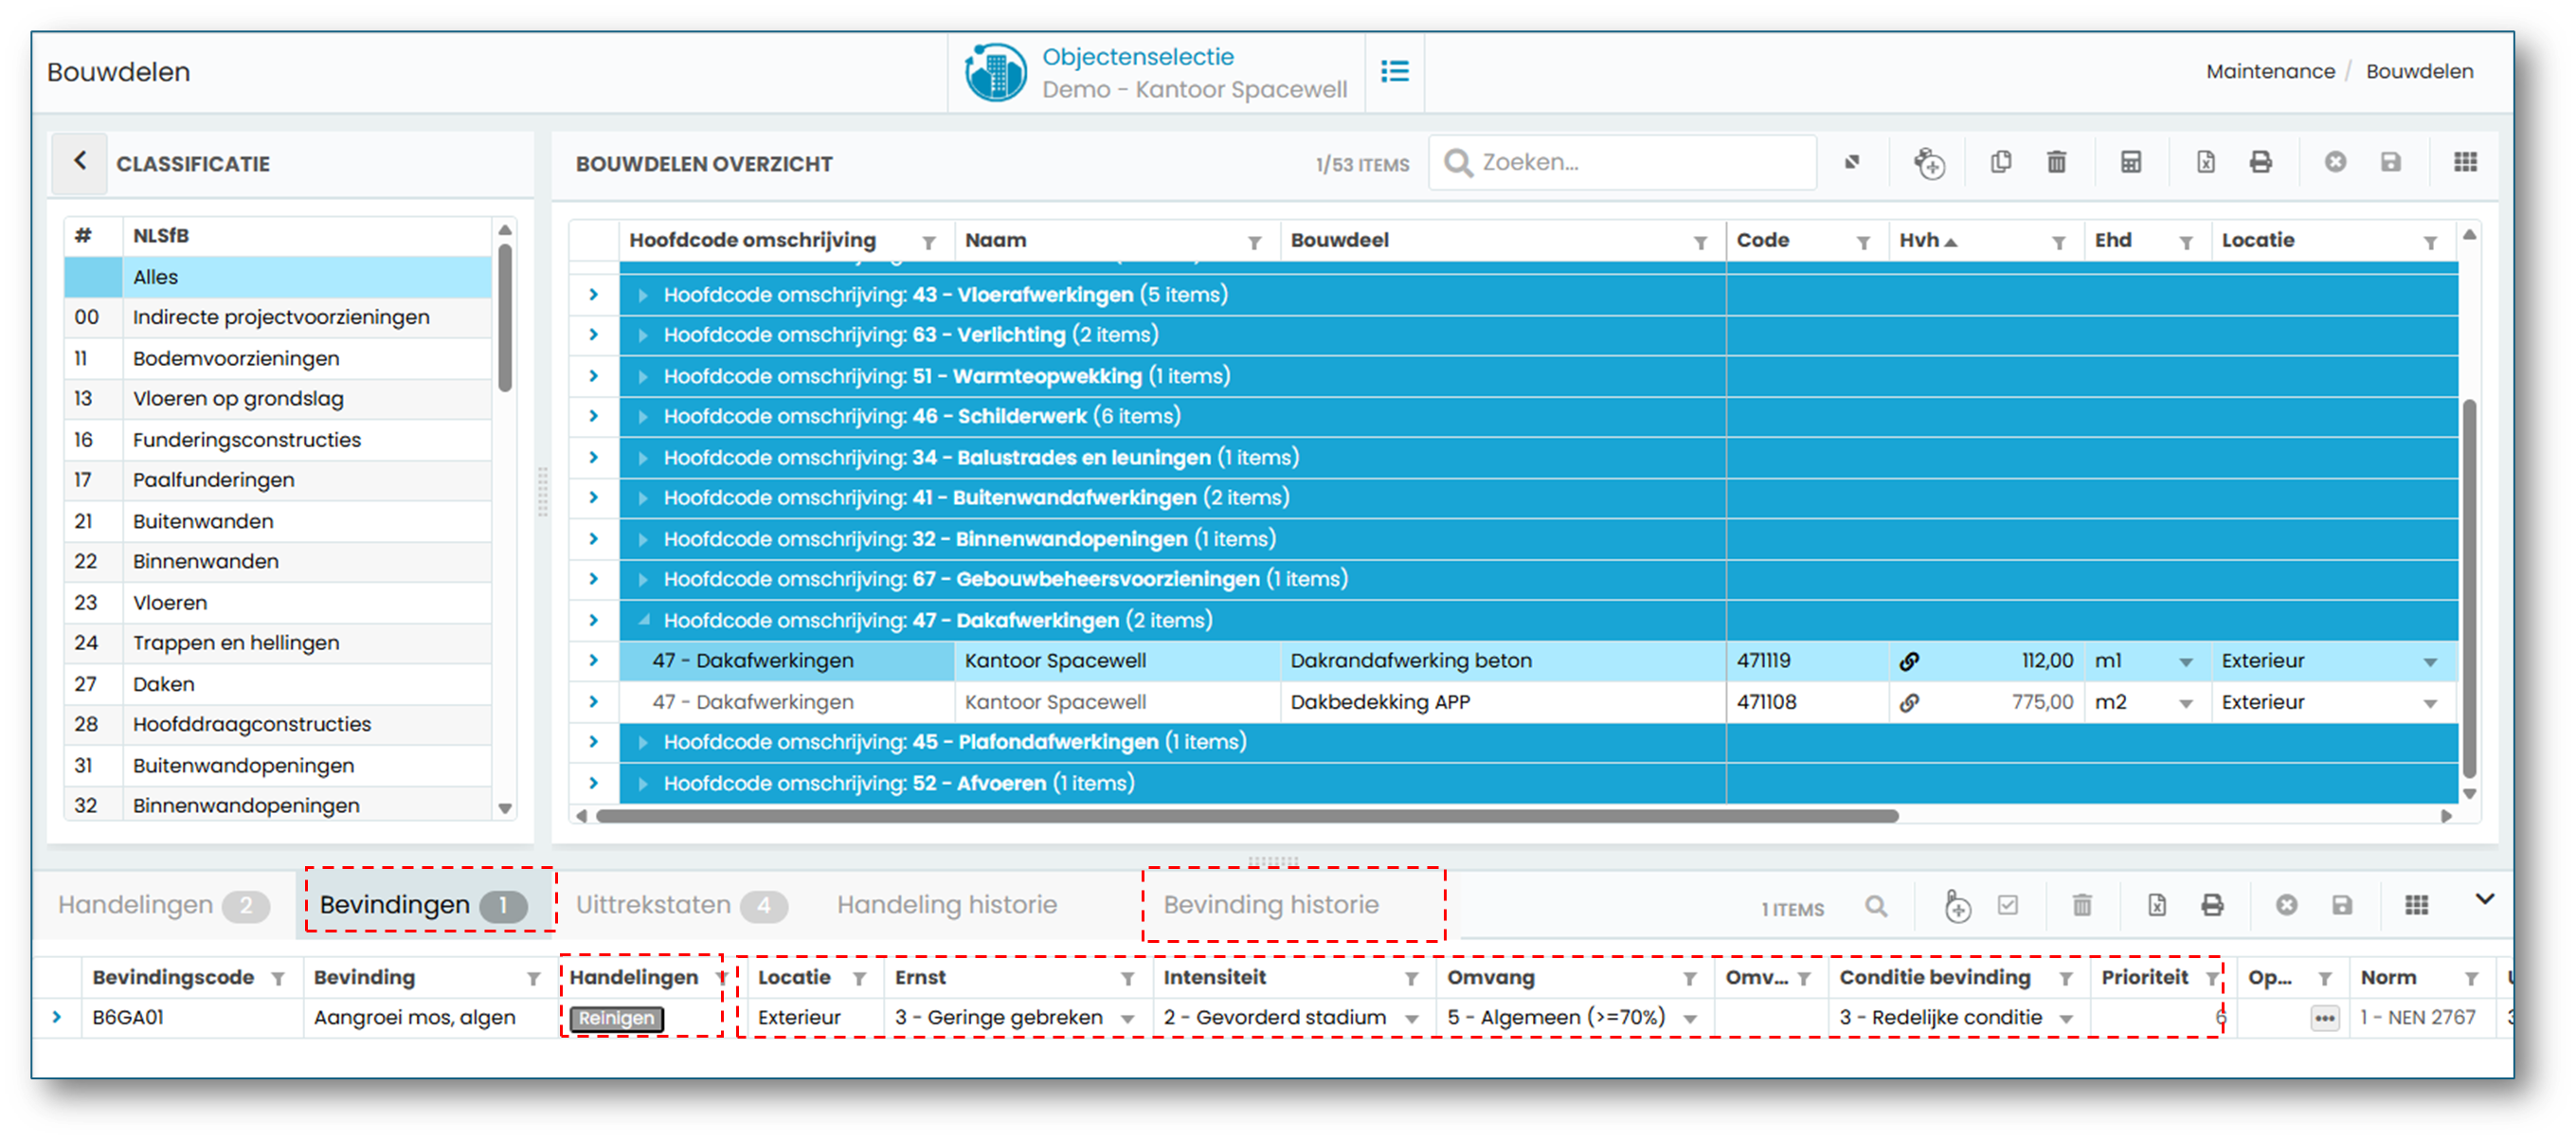This screenshot has width=2576, height=1140.
Task: Click the collapse groups icon beside search
Action: pos(1852,162)
